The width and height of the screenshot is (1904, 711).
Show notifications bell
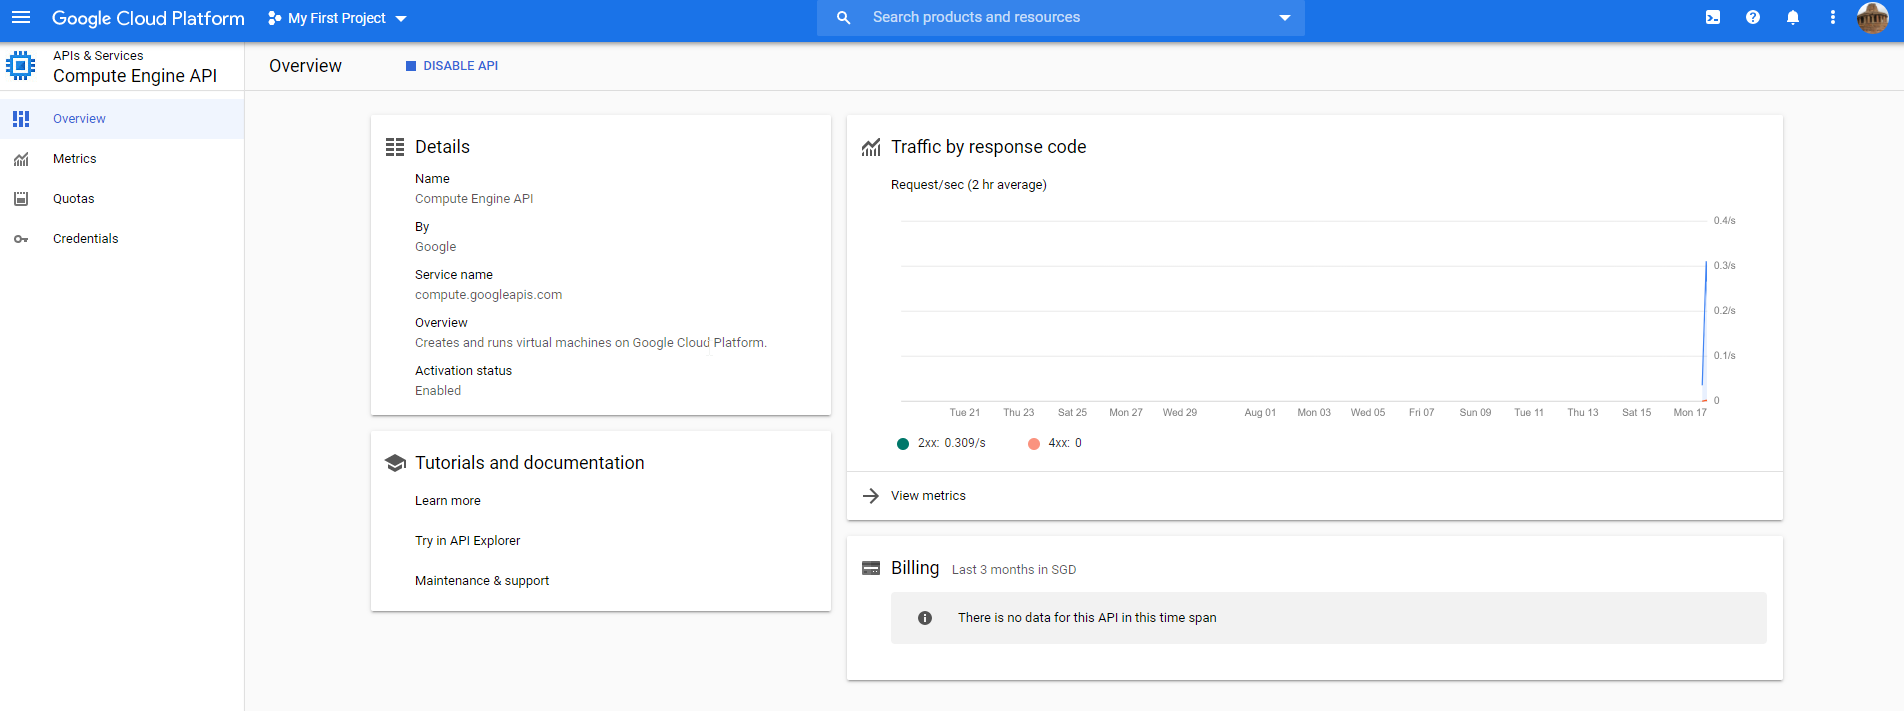[x=1793, y=17]
